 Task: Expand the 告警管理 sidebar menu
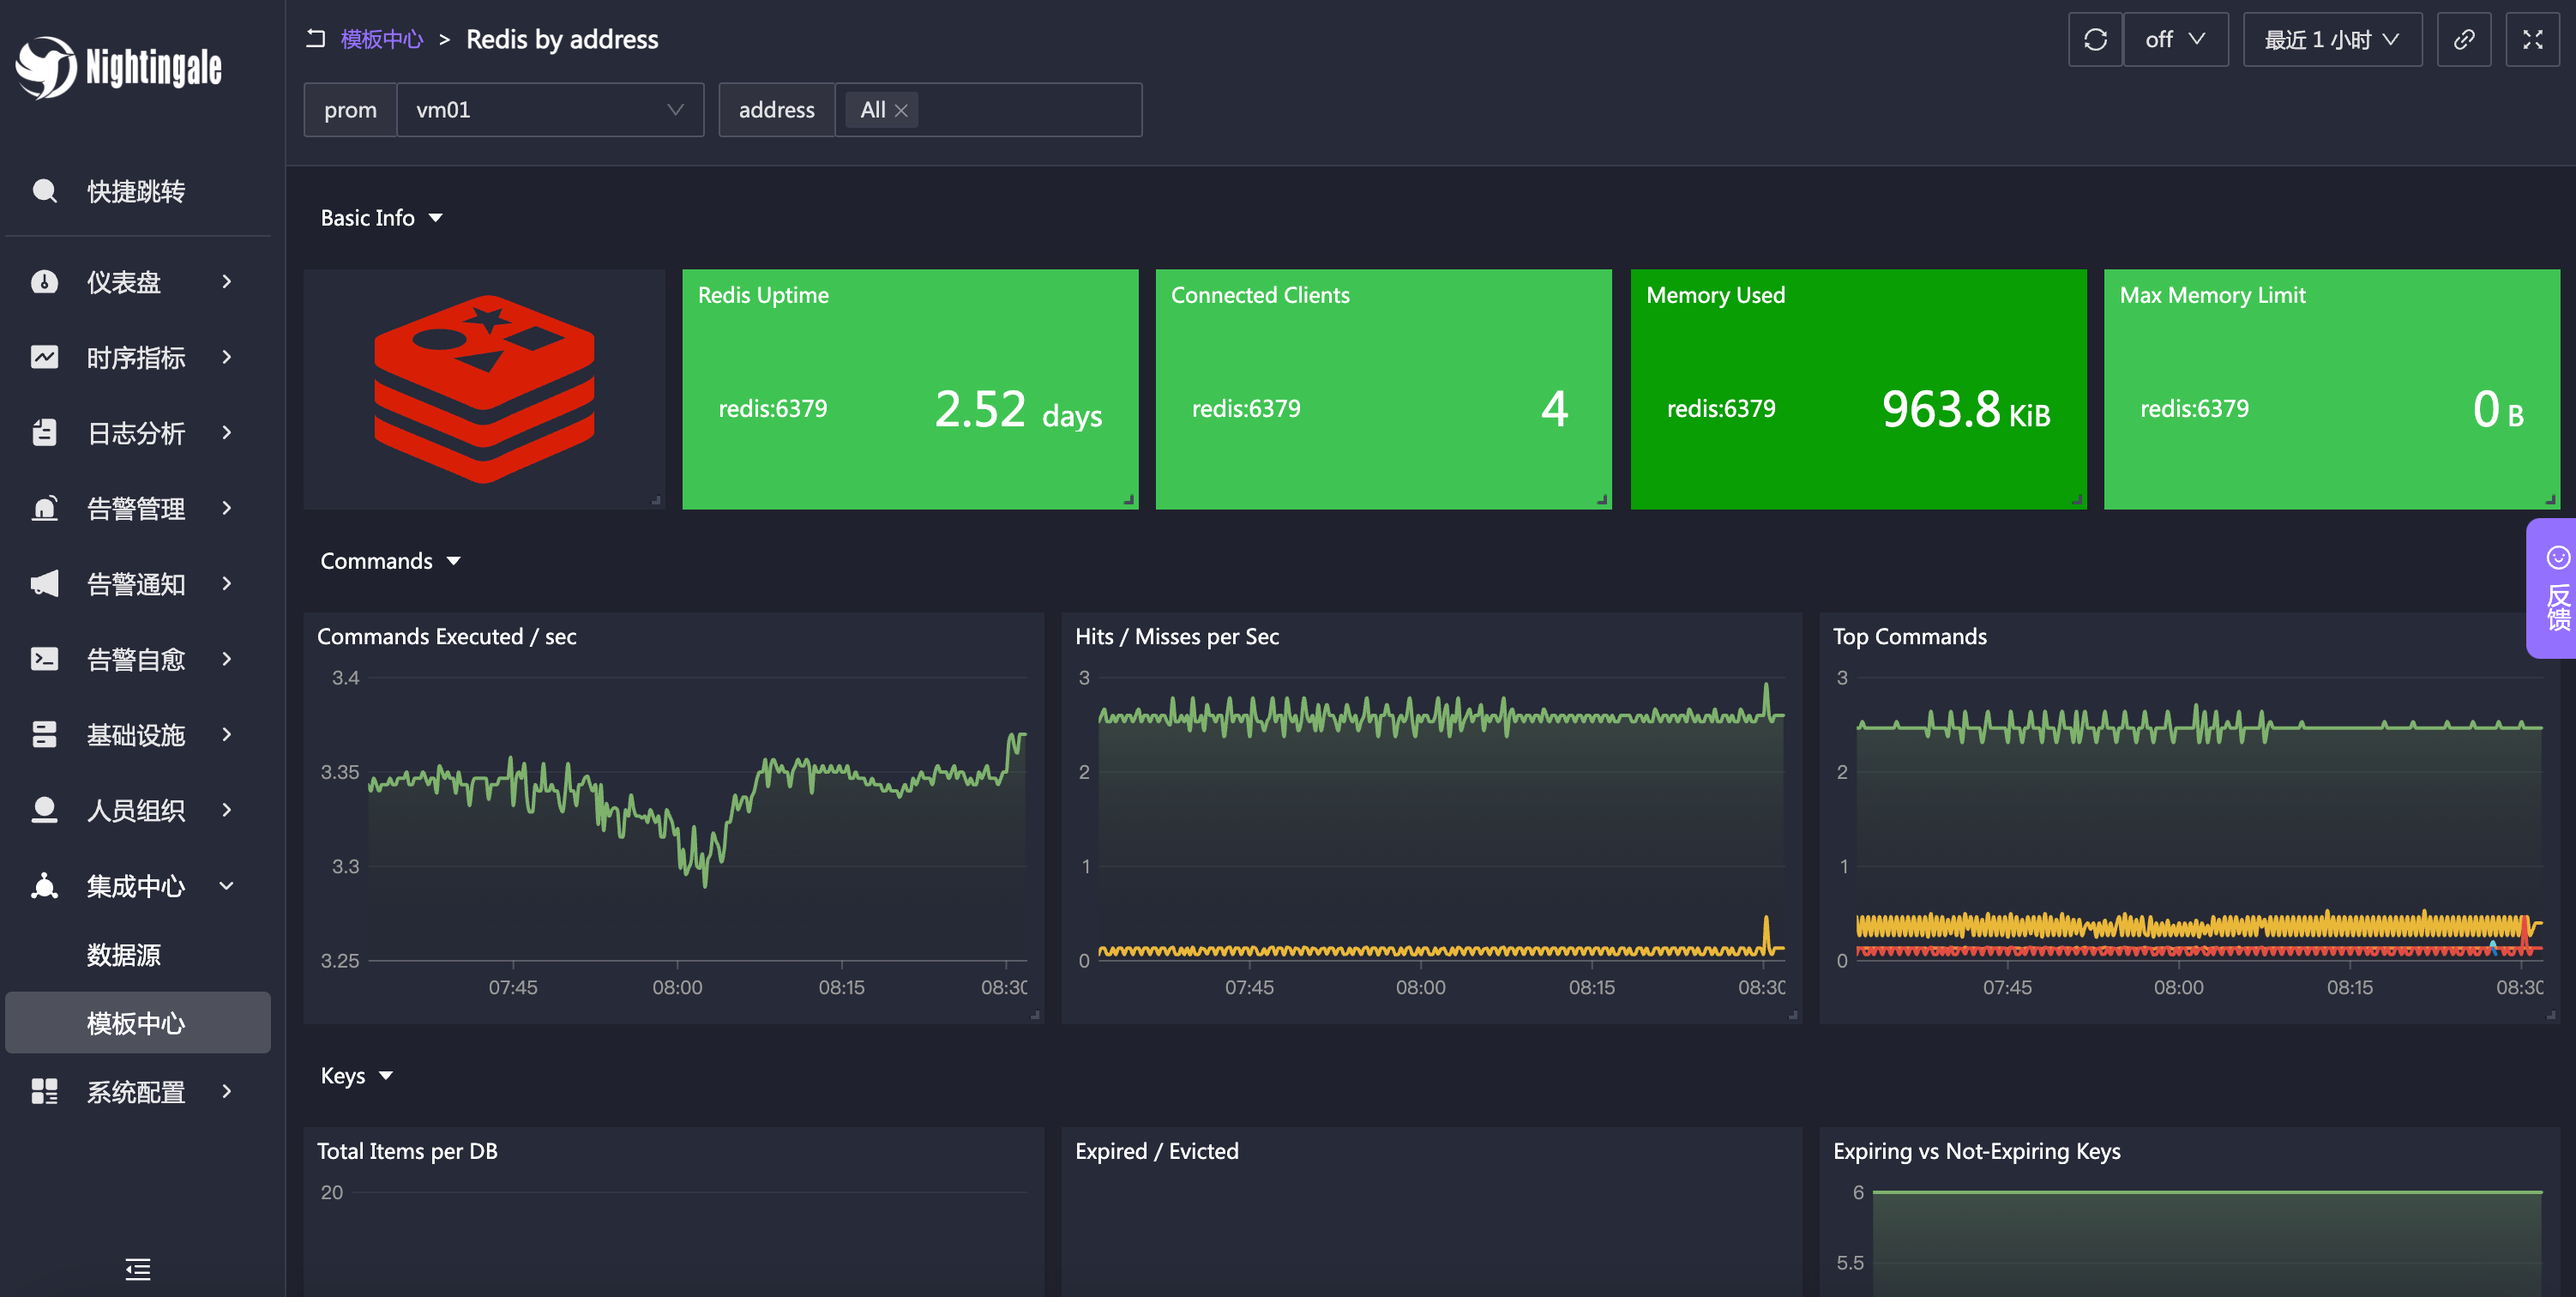(x=135, y=508)
